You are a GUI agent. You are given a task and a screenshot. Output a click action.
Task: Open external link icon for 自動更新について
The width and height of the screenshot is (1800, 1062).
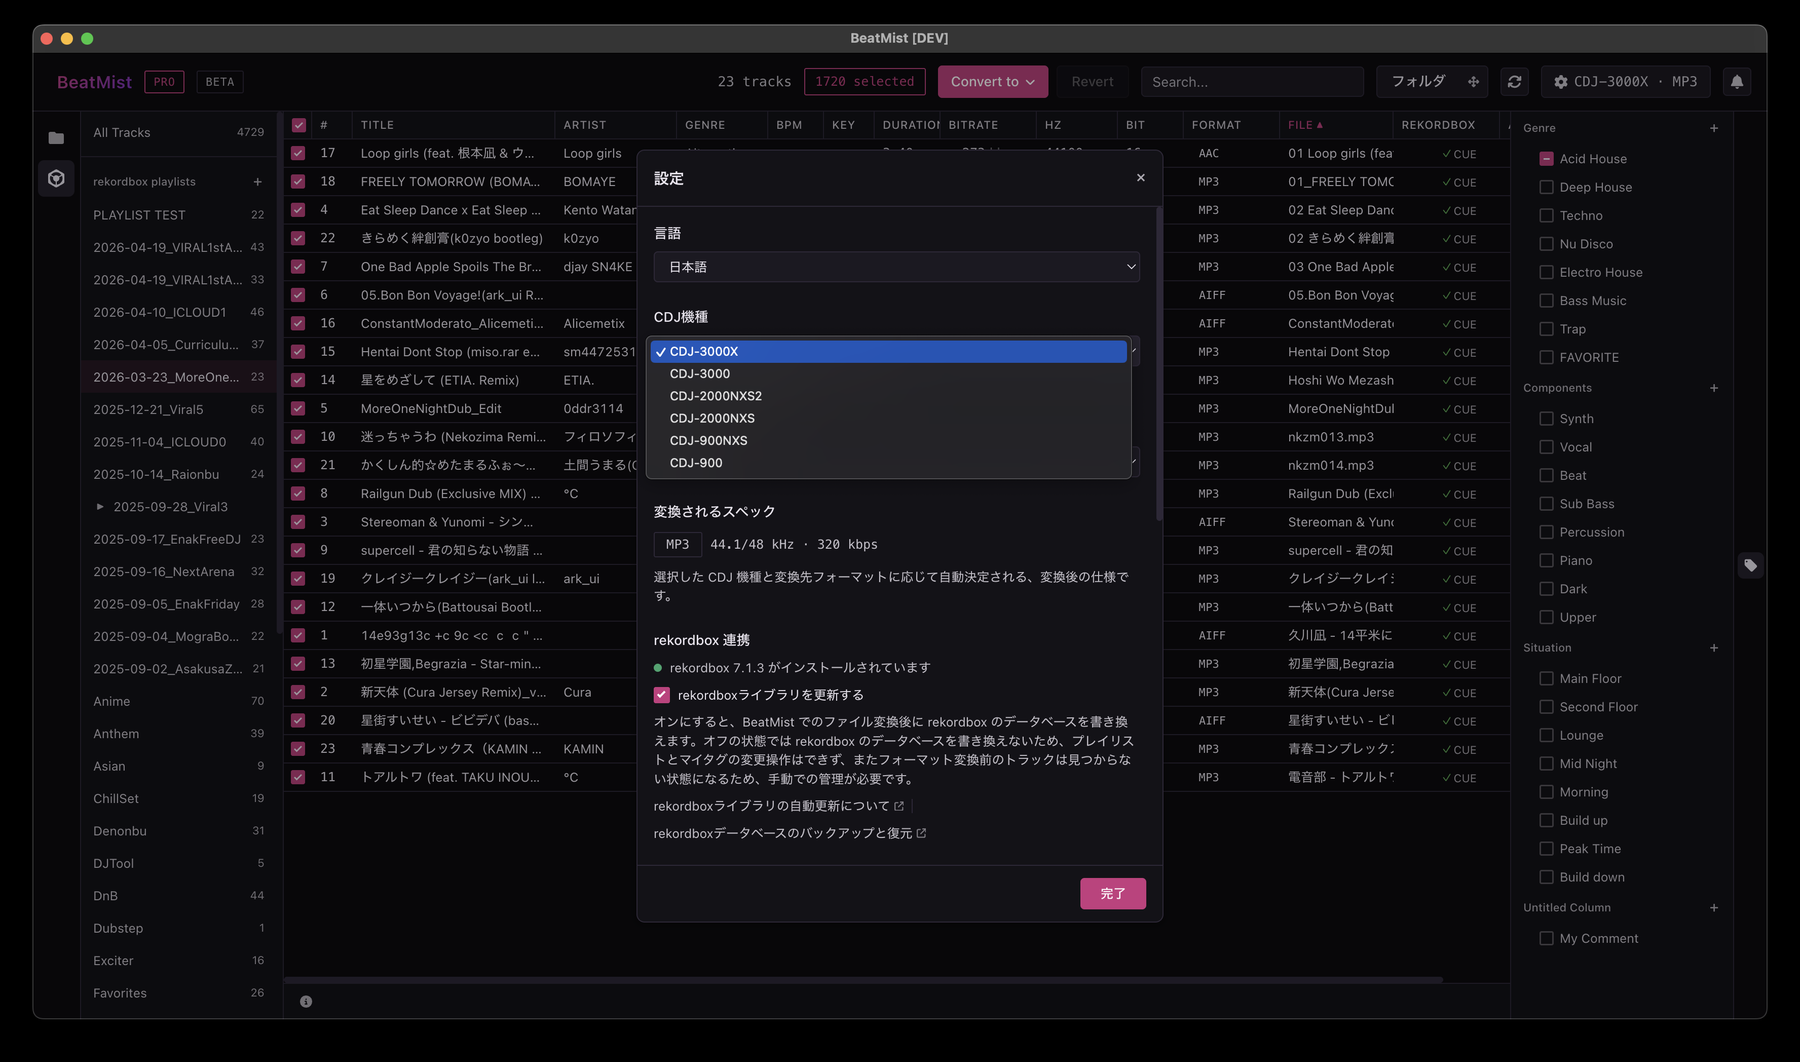click(x=899, y=806)
